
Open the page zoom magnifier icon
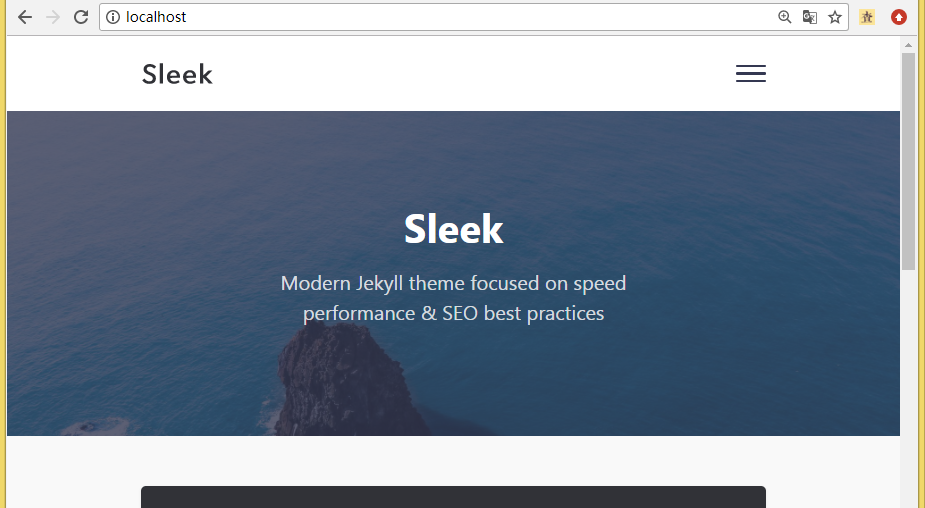(x=784, y=17)
